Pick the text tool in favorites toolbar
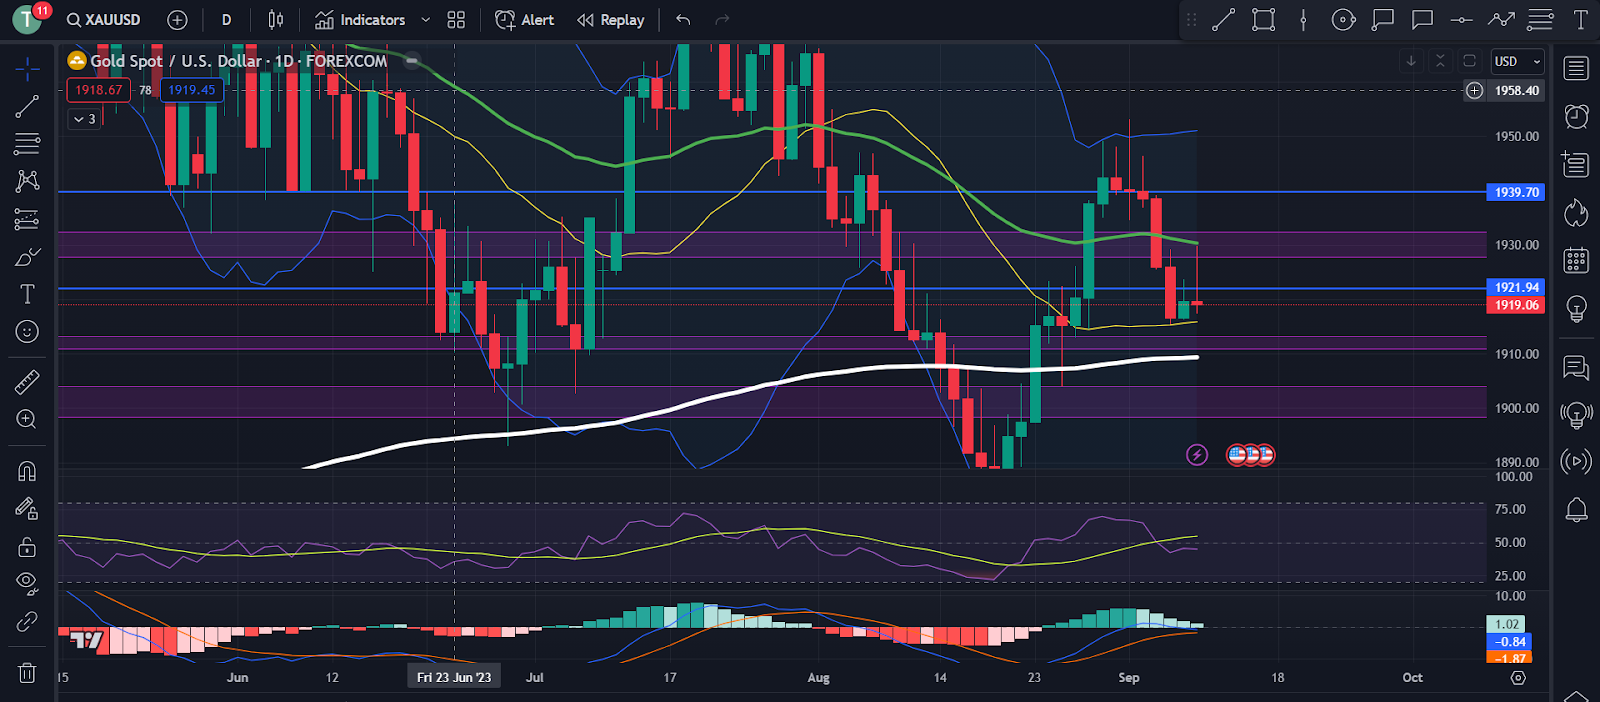Viewport: 1600px width, 702px height. 1580,20
